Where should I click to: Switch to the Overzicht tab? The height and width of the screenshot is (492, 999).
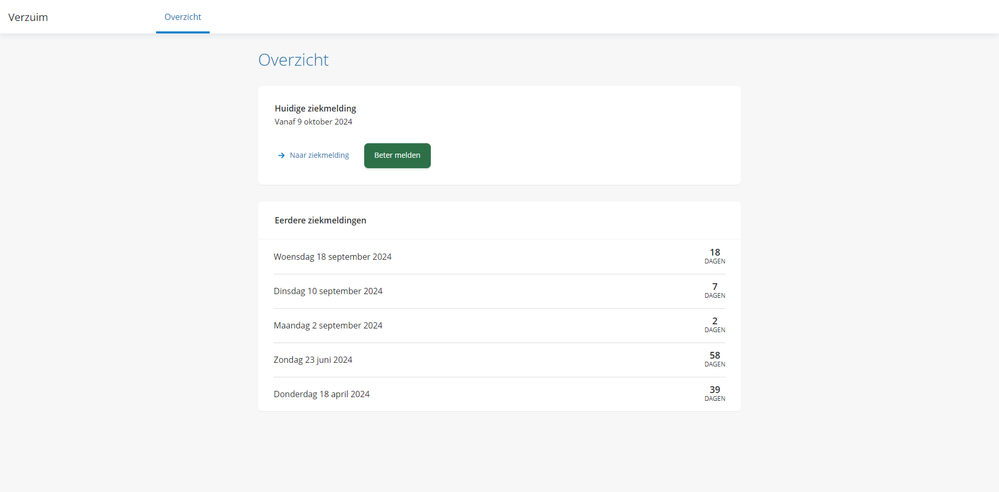click(183, 17)
